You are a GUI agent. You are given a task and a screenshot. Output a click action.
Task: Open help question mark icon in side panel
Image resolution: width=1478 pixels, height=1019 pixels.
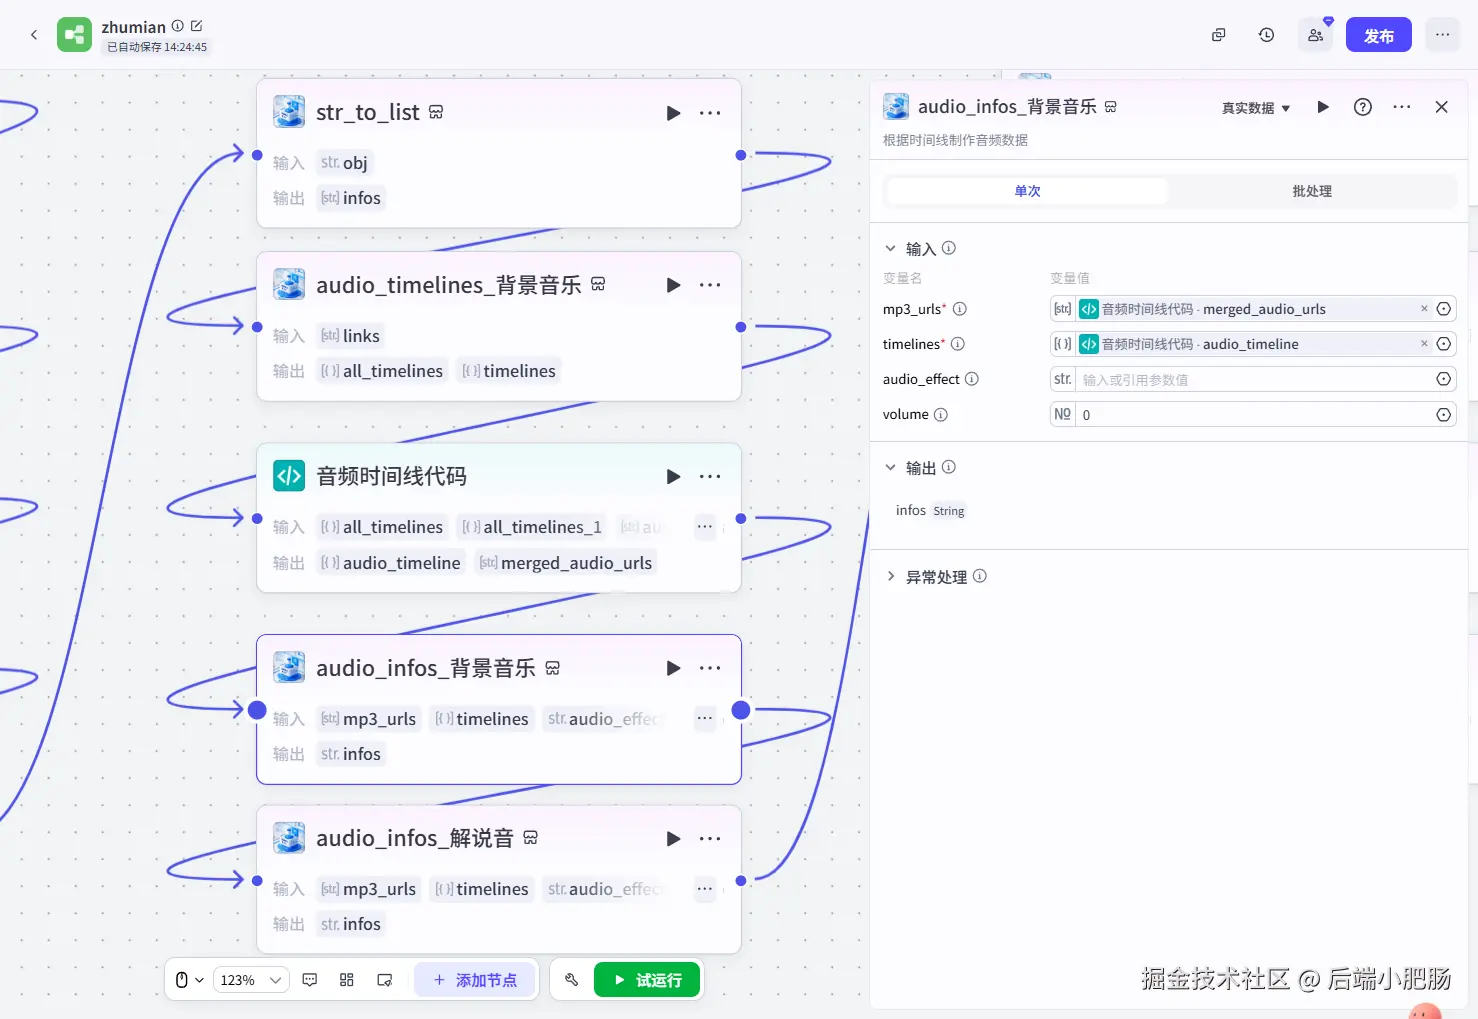pos(1363,107)
